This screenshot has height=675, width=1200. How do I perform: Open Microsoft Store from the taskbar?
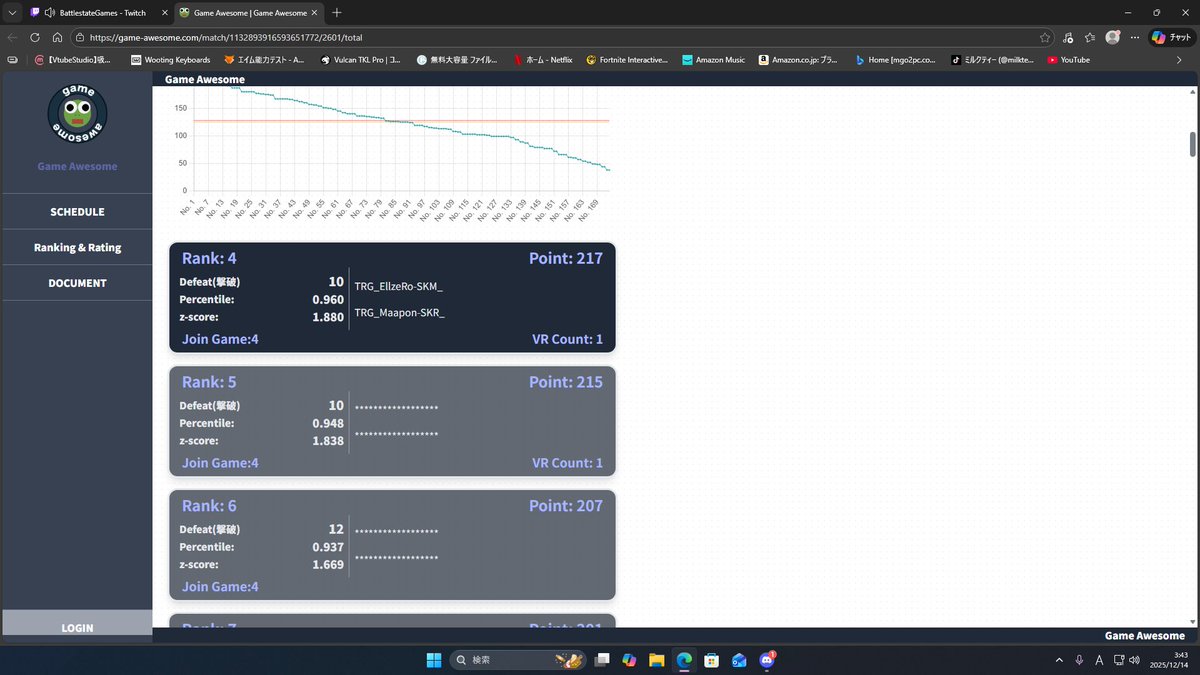(x=711, y=660)
